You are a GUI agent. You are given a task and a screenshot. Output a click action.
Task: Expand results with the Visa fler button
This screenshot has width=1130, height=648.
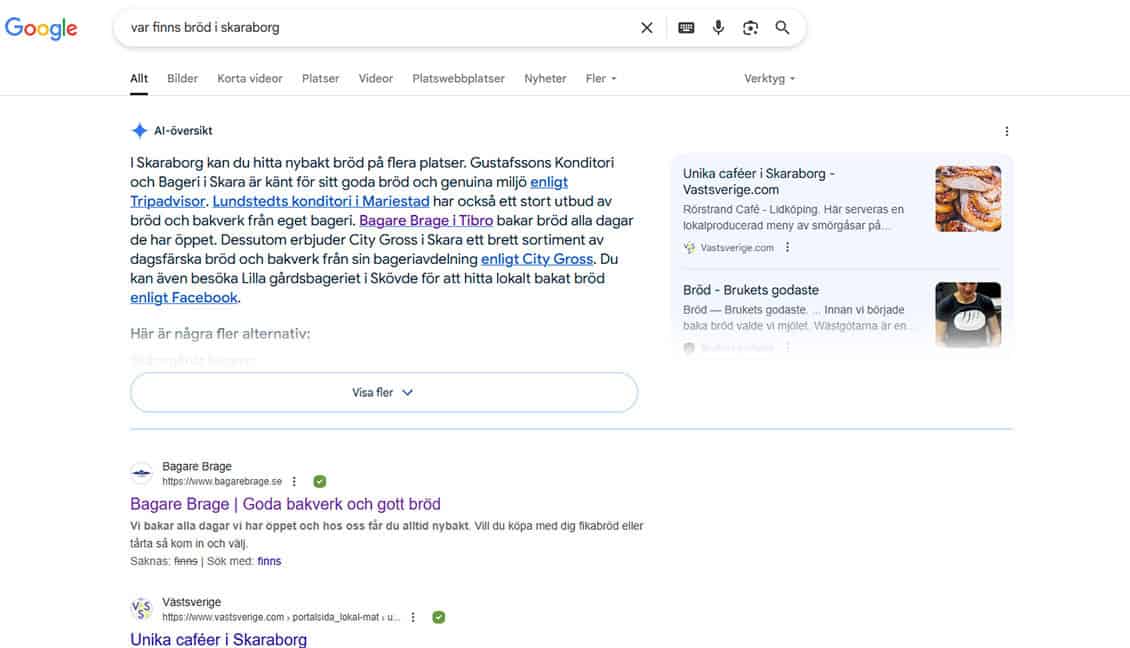[x=383, y=392]
